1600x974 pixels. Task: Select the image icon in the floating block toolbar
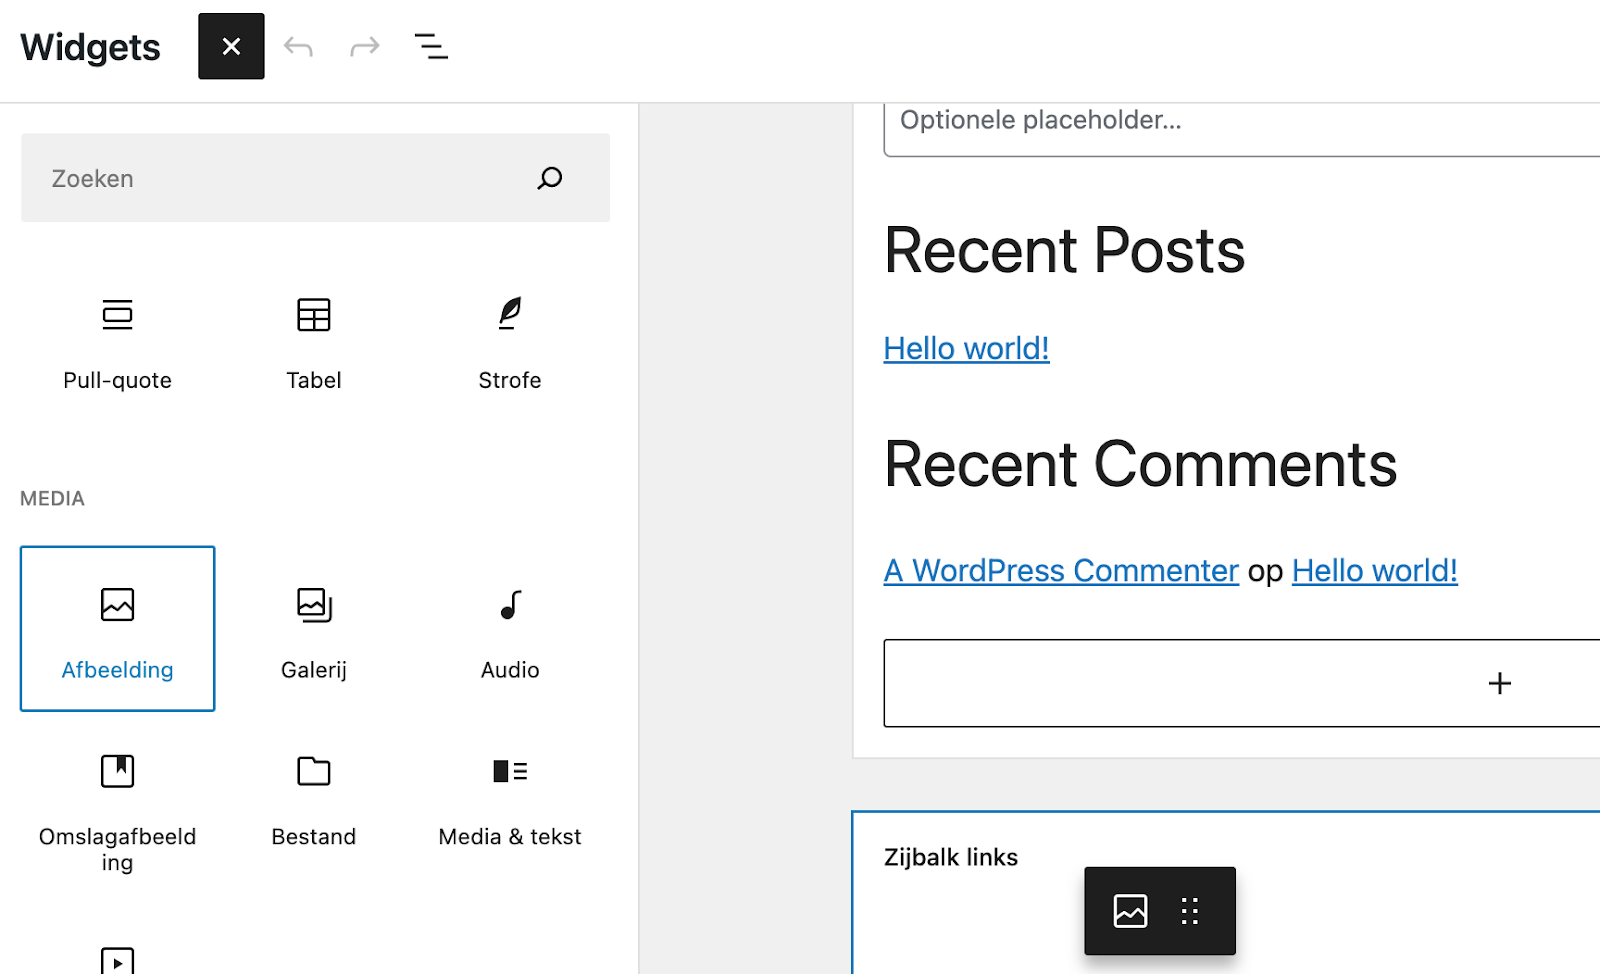[x=1129, y=910]
